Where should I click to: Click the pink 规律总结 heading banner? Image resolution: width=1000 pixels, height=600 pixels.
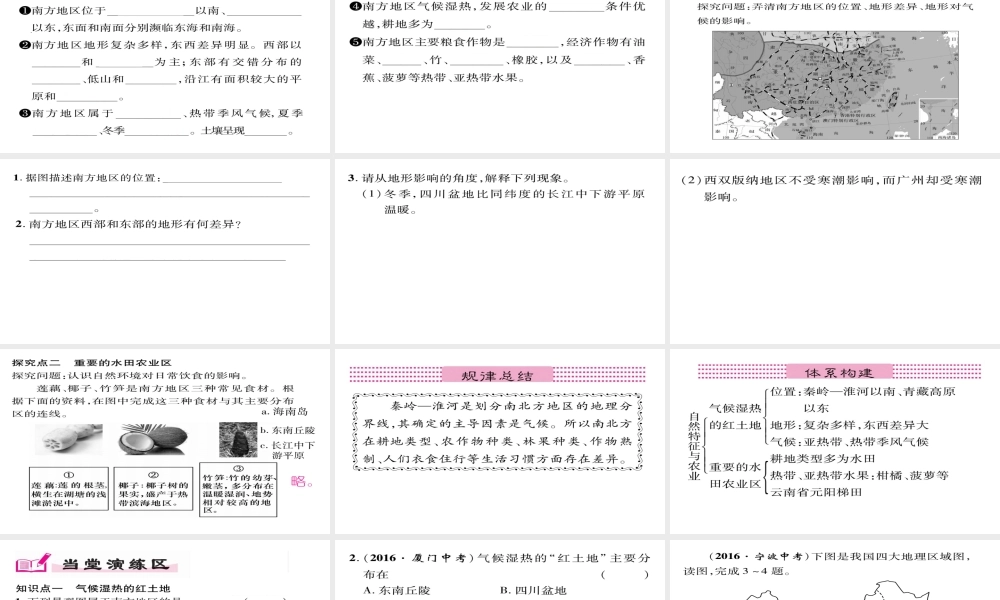[x=497, y=375]
